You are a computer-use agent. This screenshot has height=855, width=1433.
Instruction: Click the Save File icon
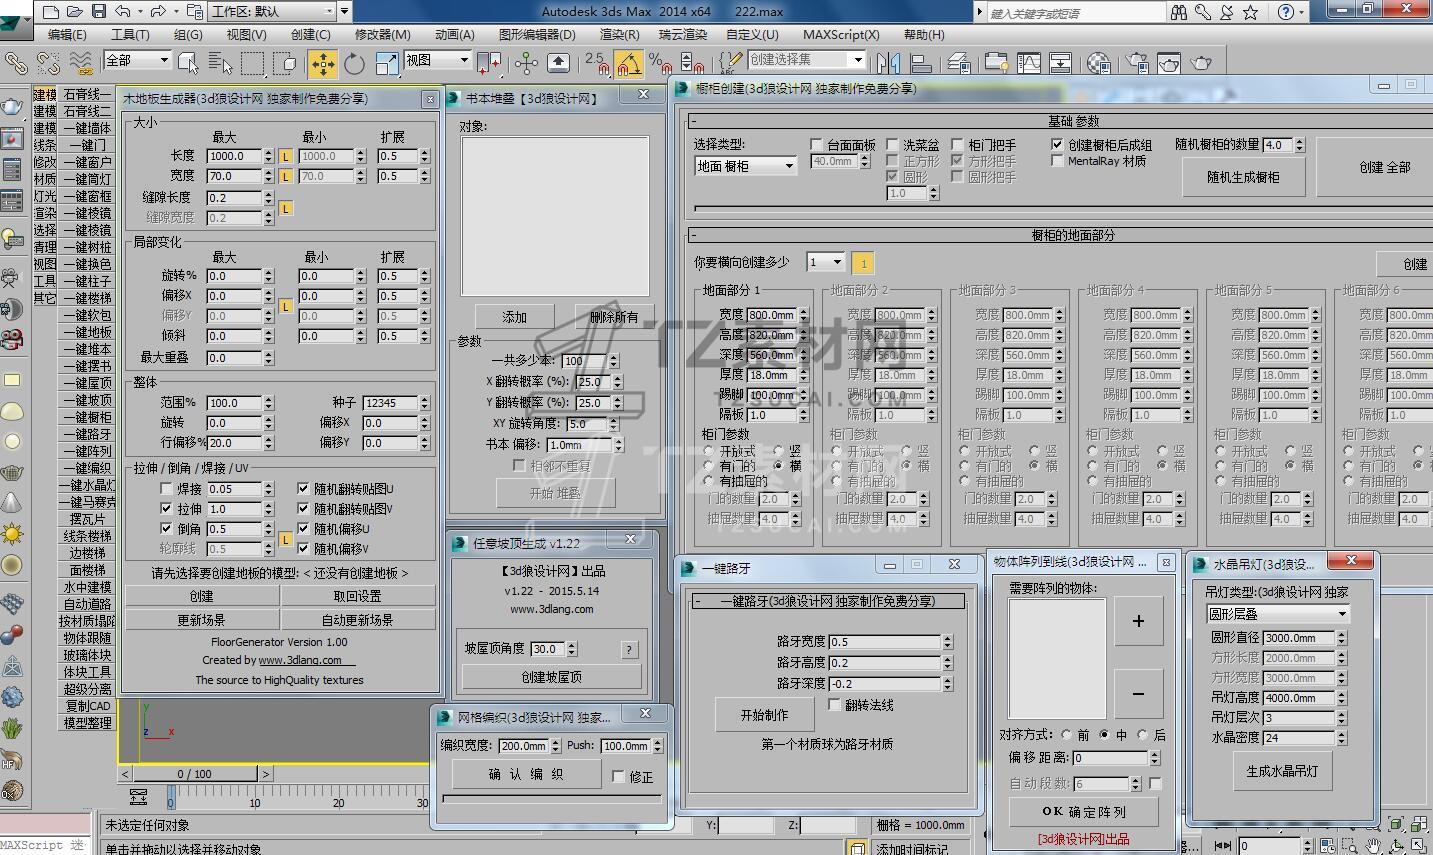pyautogui.click(x=99, y=12)
